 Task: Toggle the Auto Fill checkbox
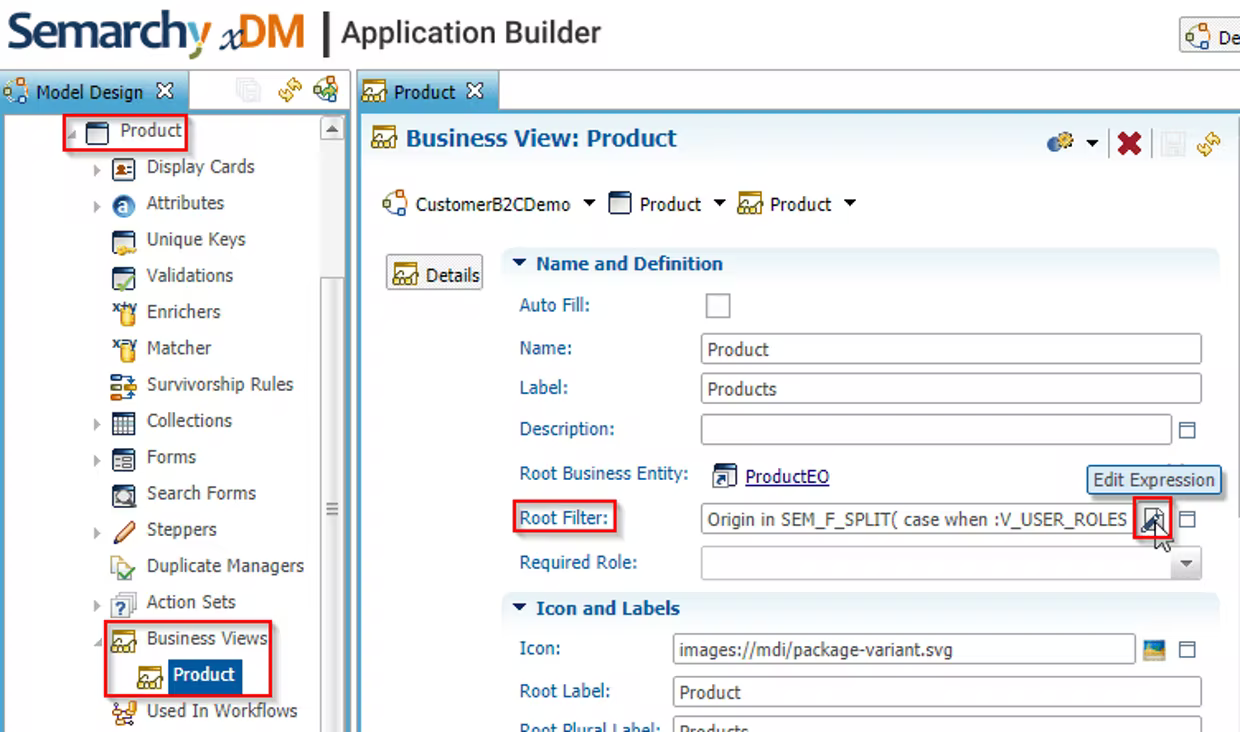(718, 306)
